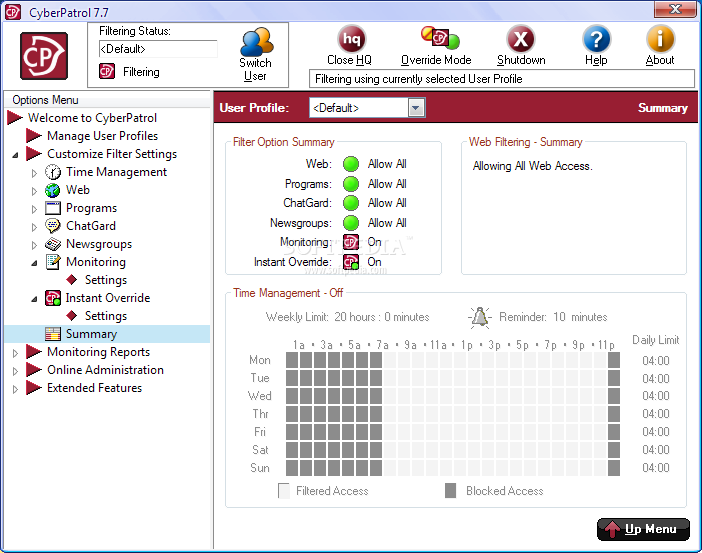Click the green Newsgroups Allow All indicator

[x=351, y=223]
